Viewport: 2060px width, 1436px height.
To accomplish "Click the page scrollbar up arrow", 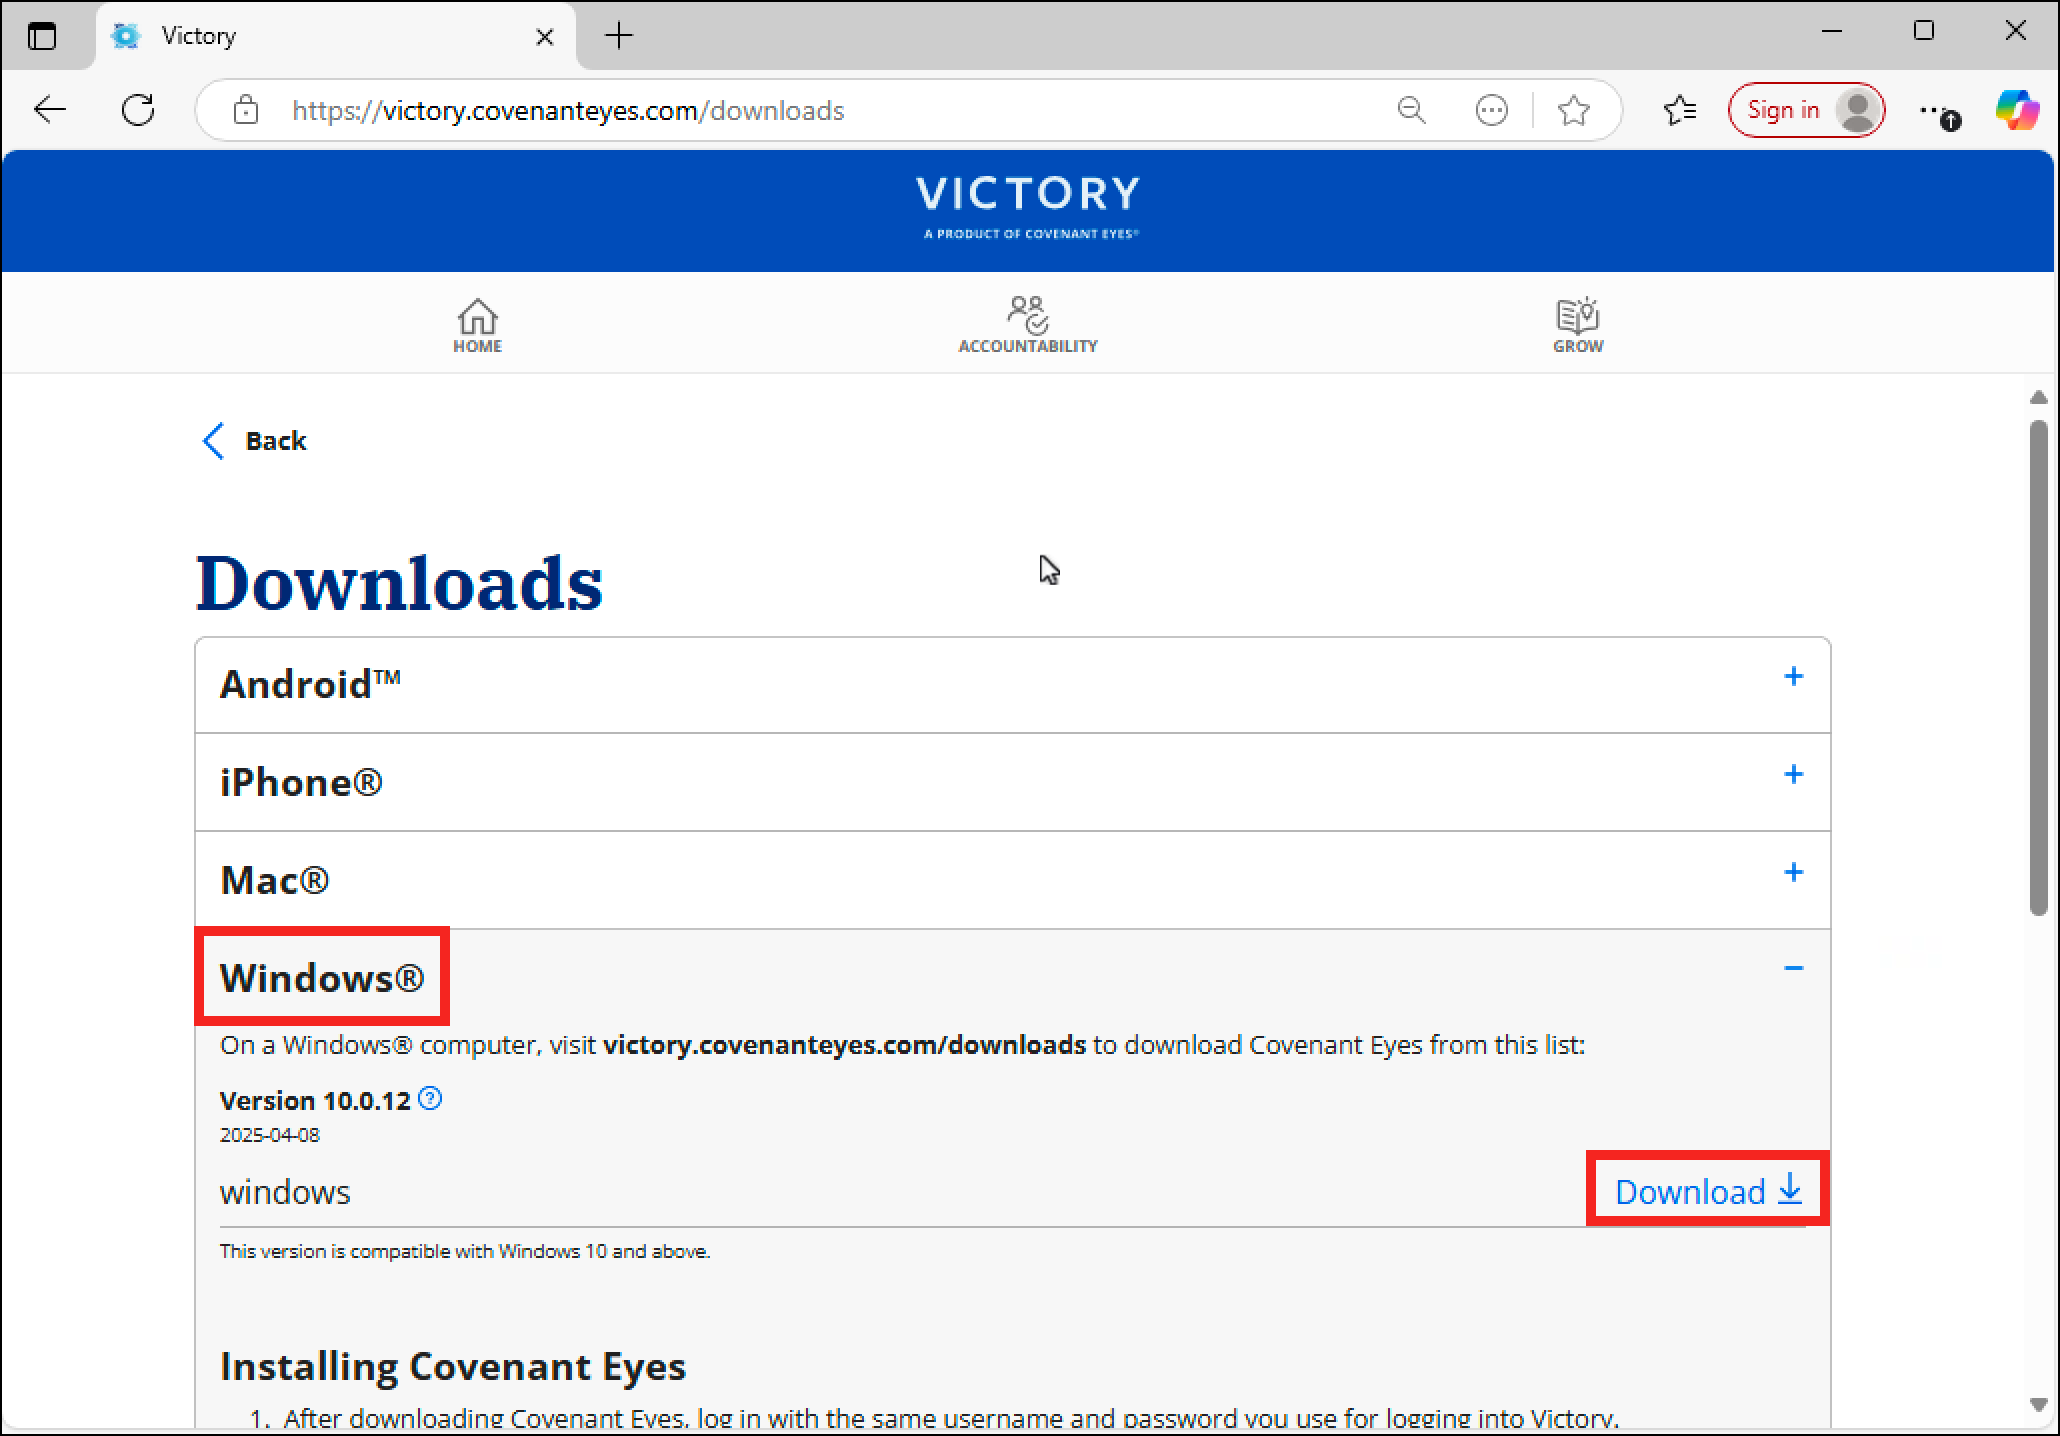I will click(2039, 398).
